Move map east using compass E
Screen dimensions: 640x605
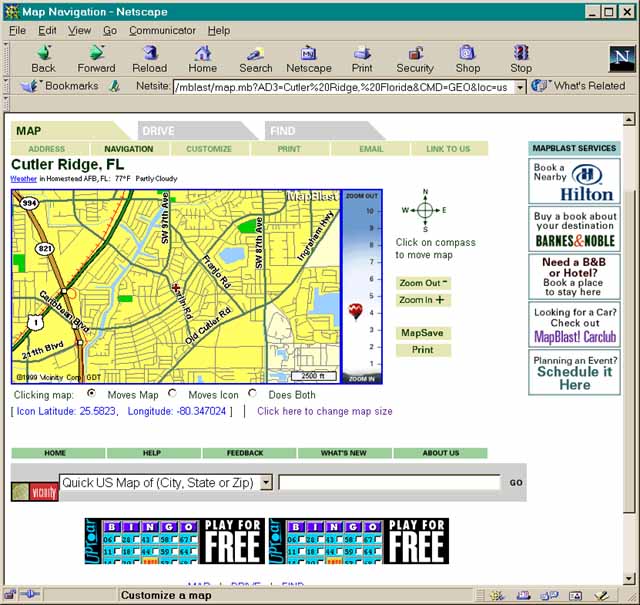click(444, 210)
